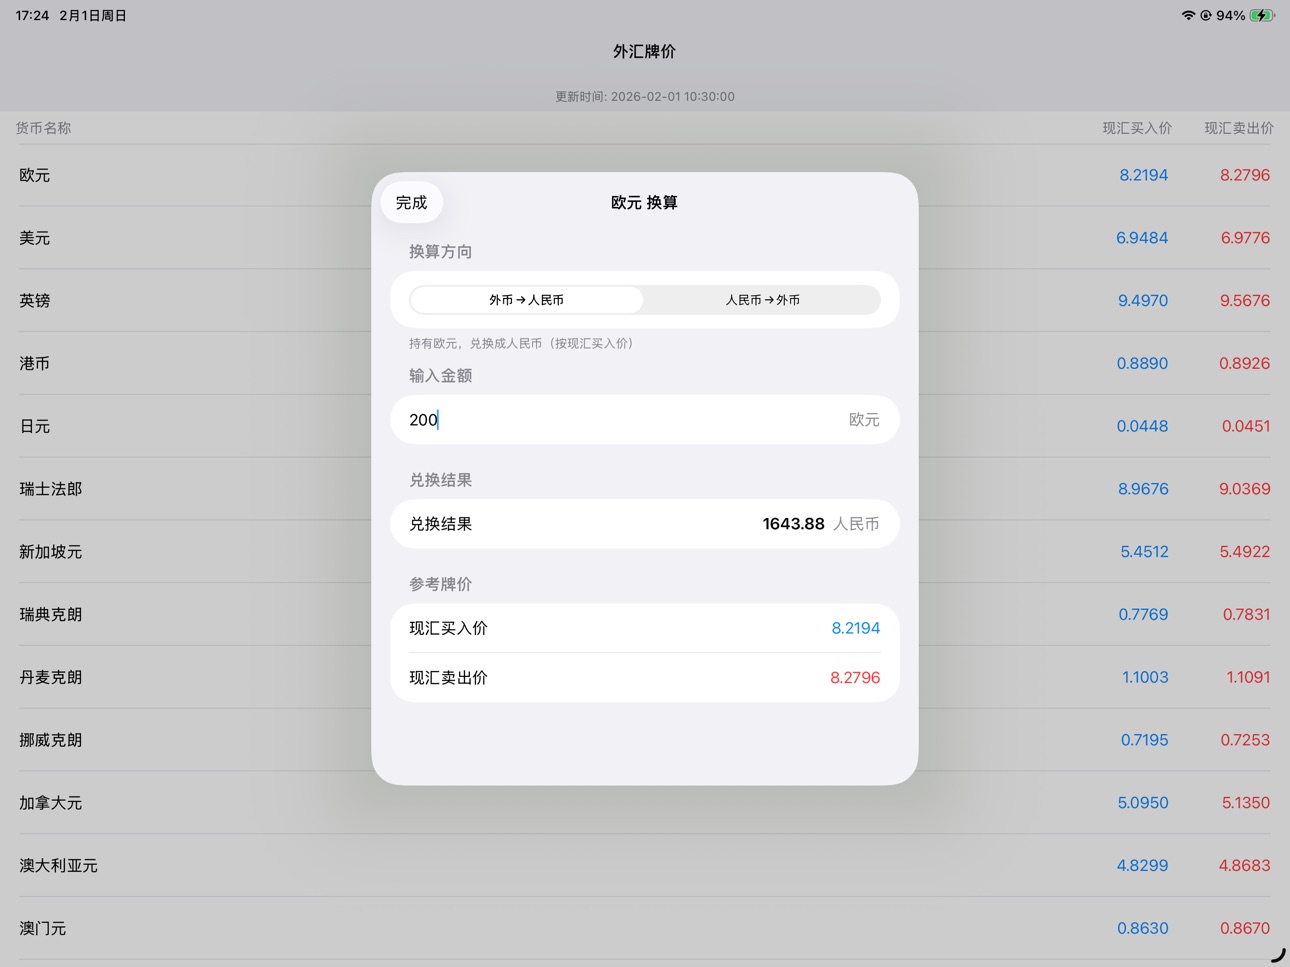Click the 澳大利亚元 sell rate 4.8683
The width and height of the screenshot is (1290, 967).
(x=1245, y=866)
